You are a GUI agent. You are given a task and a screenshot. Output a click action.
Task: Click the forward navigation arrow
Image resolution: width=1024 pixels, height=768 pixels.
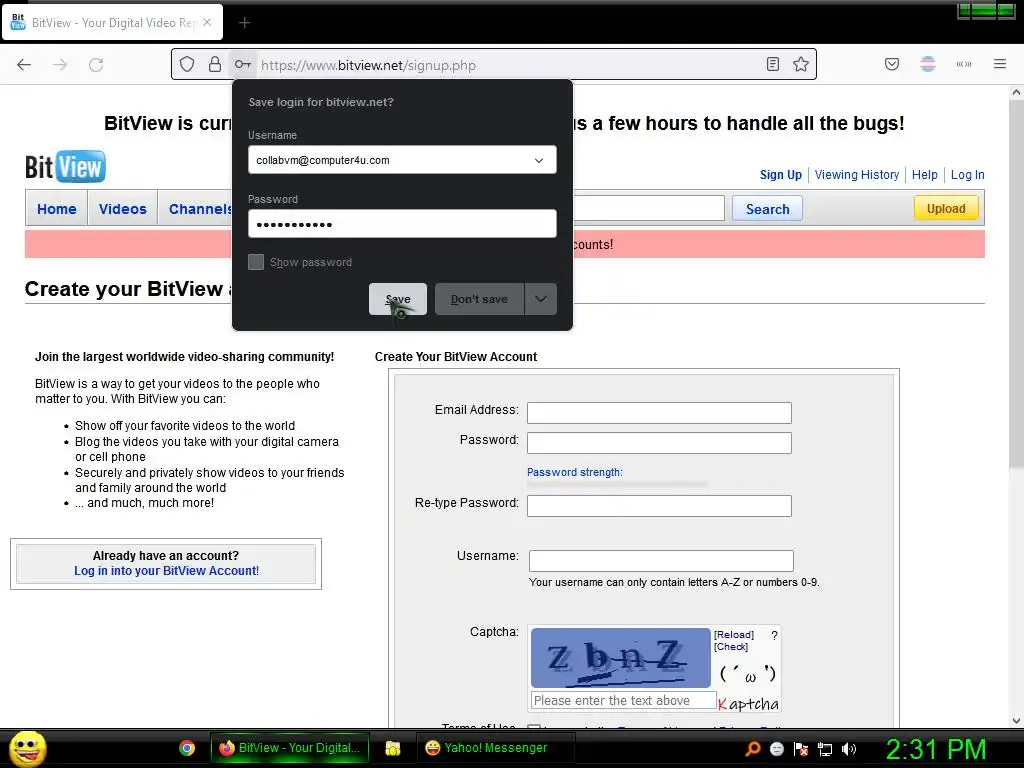[60, 65]
